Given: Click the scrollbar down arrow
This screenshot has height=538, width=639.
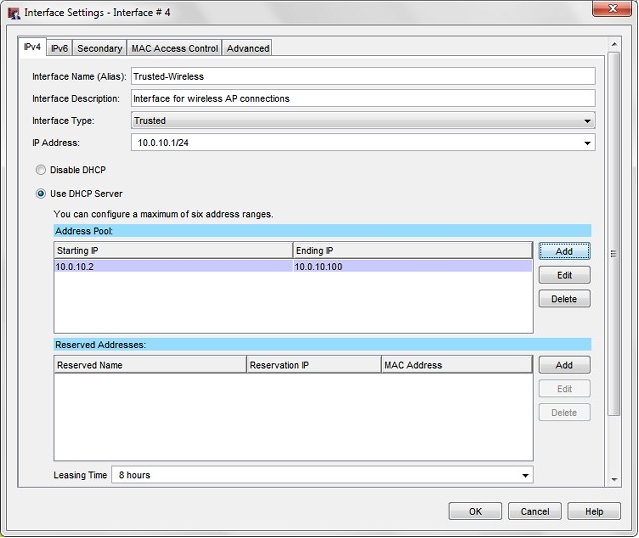Looking at the screenshot, I should click(x=614, y=480).
